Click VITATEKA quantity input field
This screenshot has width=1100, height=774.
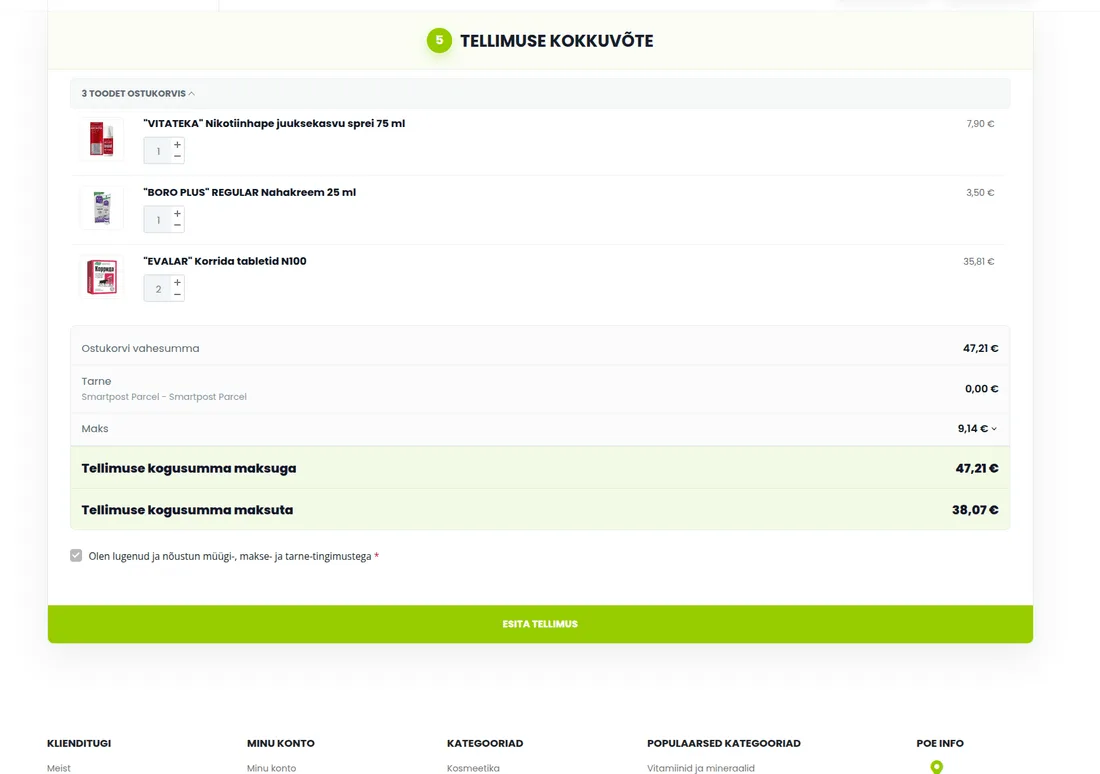point(158,151)
